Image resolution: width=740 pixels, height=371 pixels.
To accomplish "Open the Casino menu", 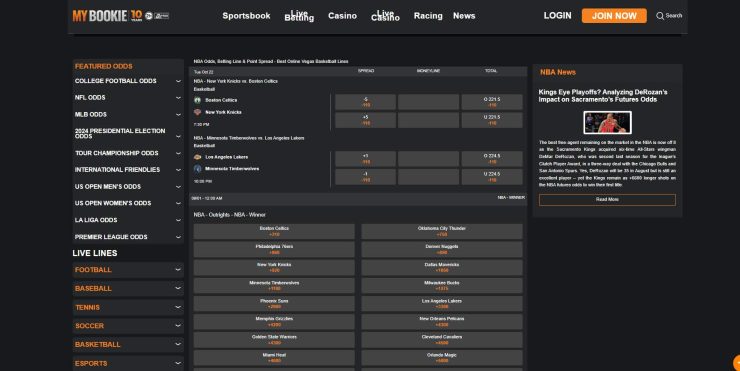I will pos(343,16).
